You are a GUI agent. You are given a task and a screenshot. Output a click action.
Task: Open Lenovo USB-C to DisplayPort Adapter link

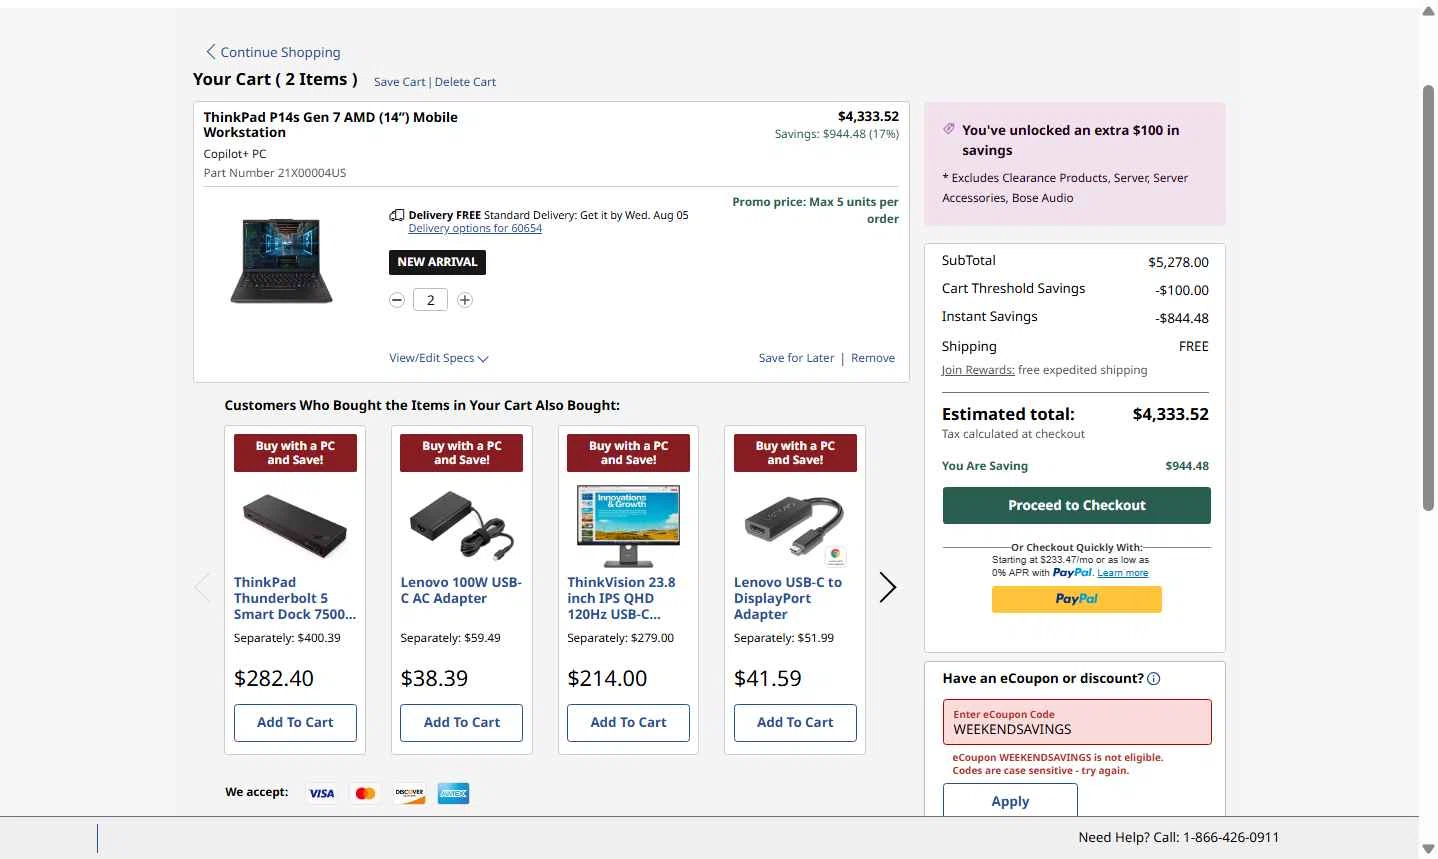(788, 598)
